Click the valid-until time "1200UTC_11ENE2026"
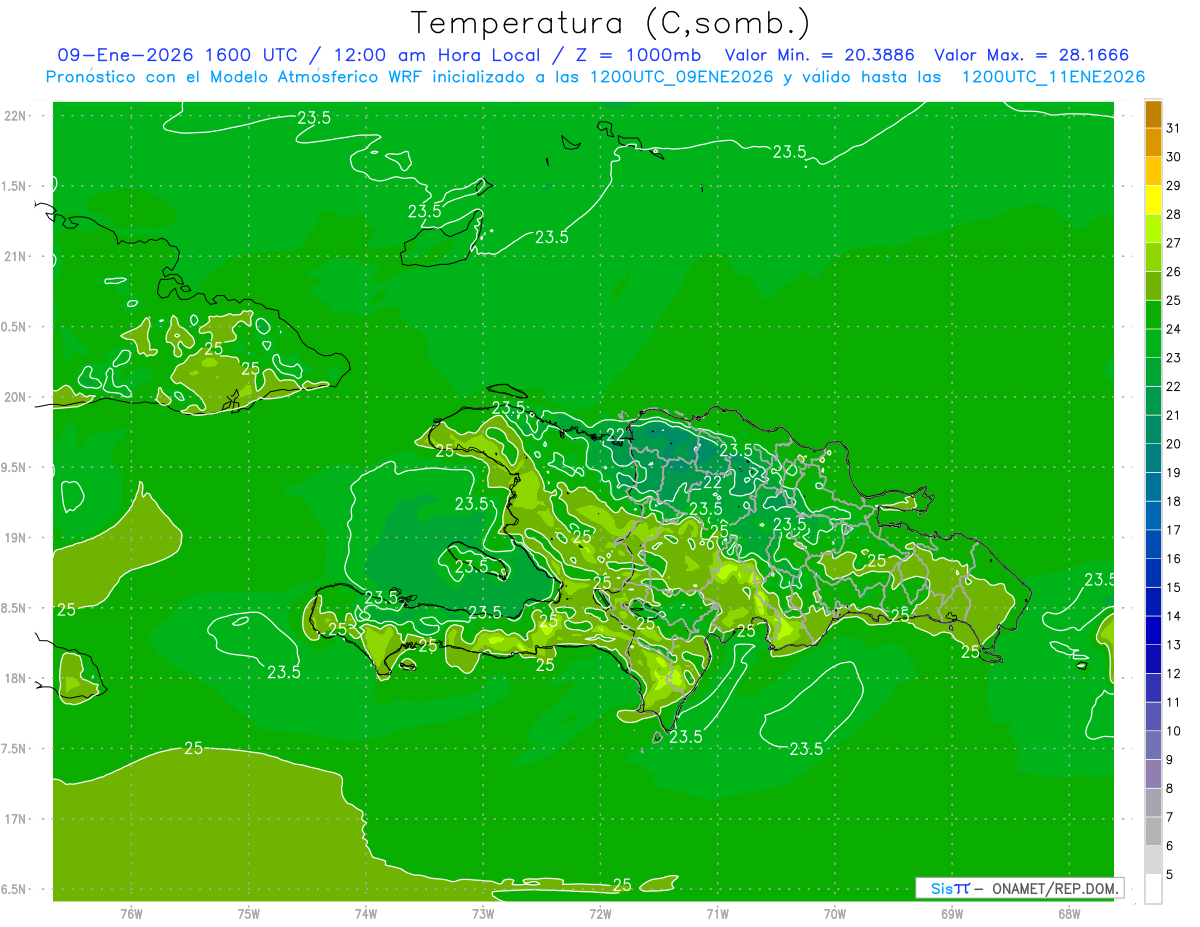The image size is (1200, 927). (x=1053, y=77)
